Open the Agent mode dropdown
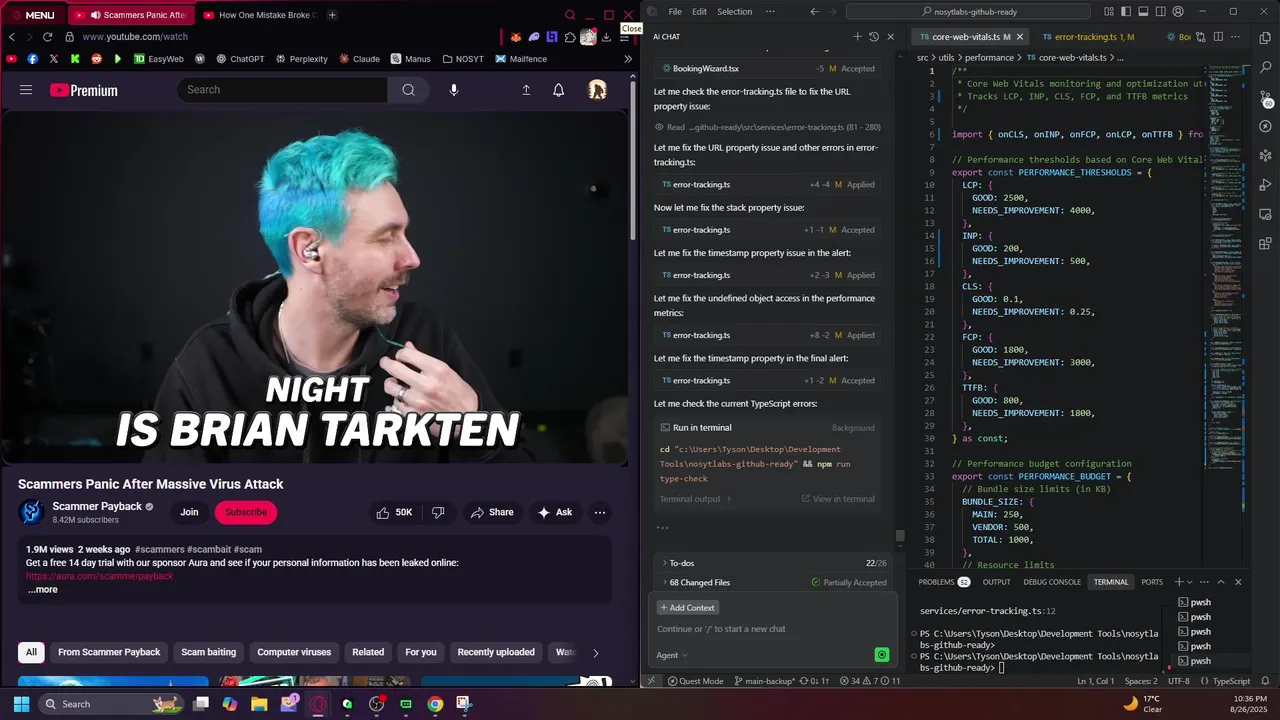The image size is (1280, 720). pyautogui.click(x=672, y=655)
